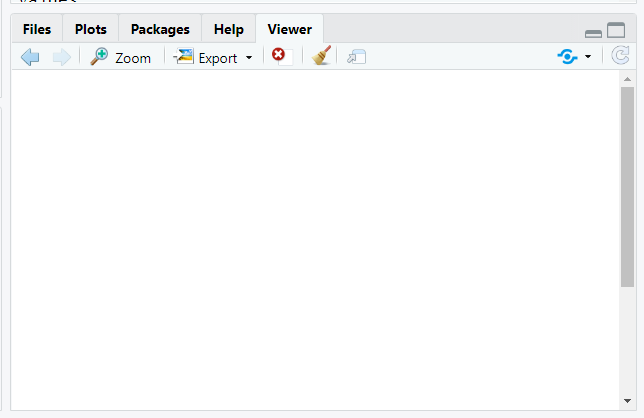Remove current viewer item (red X)
Screen dimensions: 644x418
point(282,56)
